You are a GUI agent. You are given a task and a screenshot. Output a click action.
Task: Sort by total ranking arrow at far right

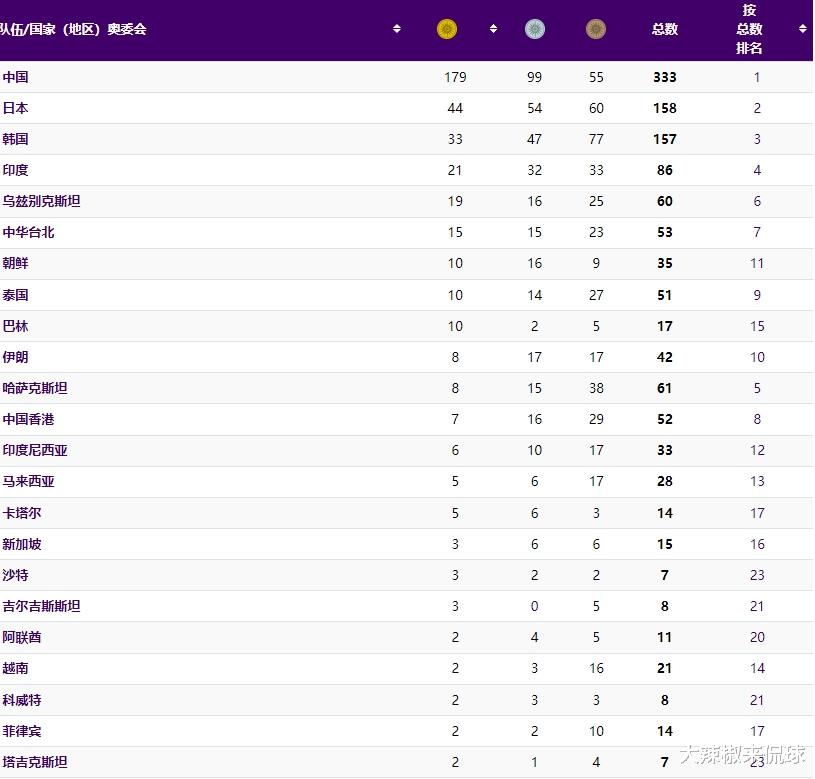803,29
